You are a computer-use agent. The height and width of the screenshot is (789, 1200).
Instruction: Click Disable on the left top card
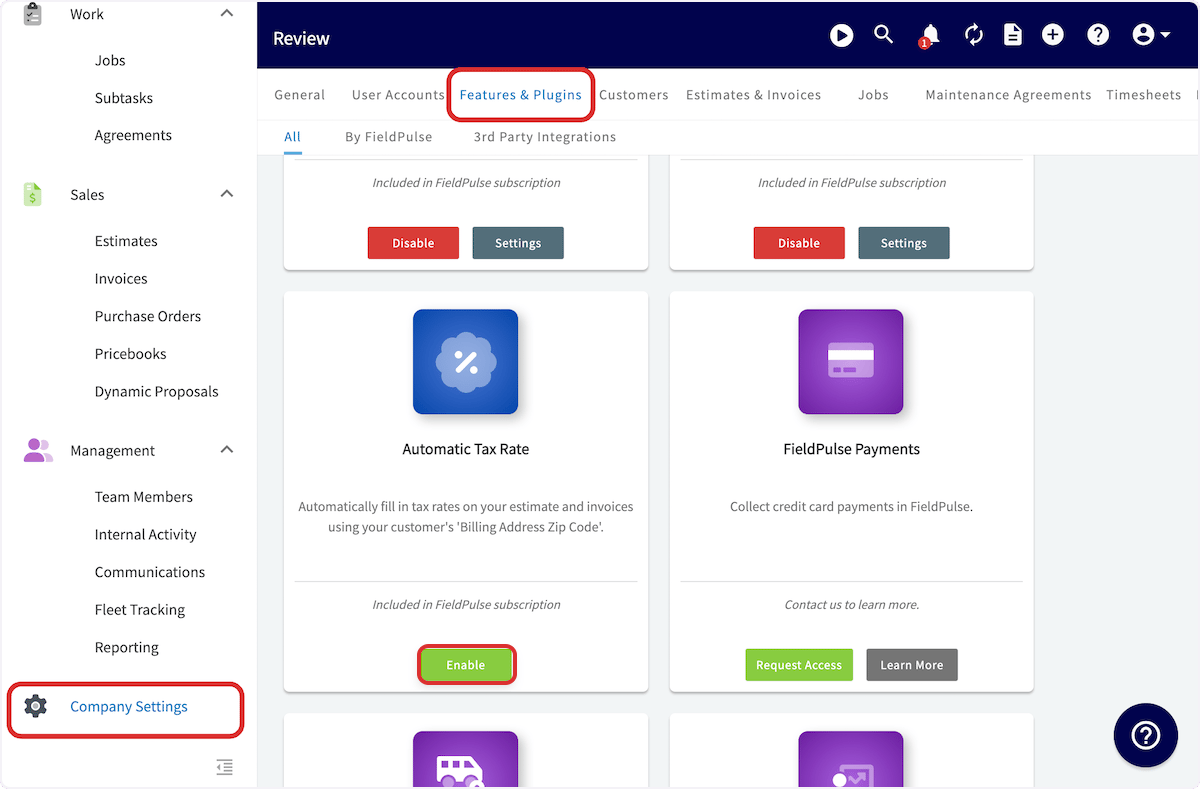pyautogui.click(x=413, y=243)
